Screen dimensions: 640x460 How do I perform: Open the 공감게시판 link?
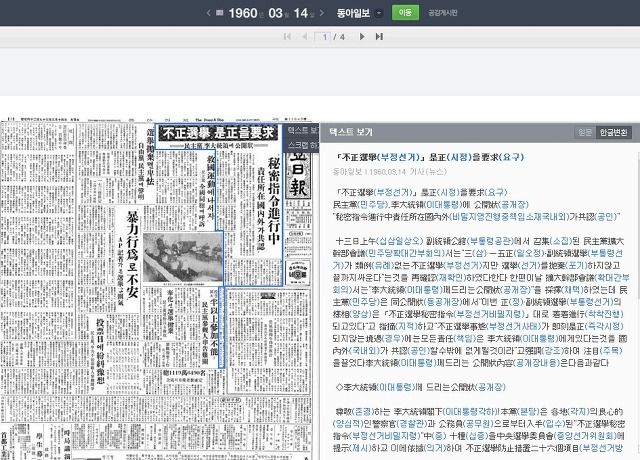[442, 13]
